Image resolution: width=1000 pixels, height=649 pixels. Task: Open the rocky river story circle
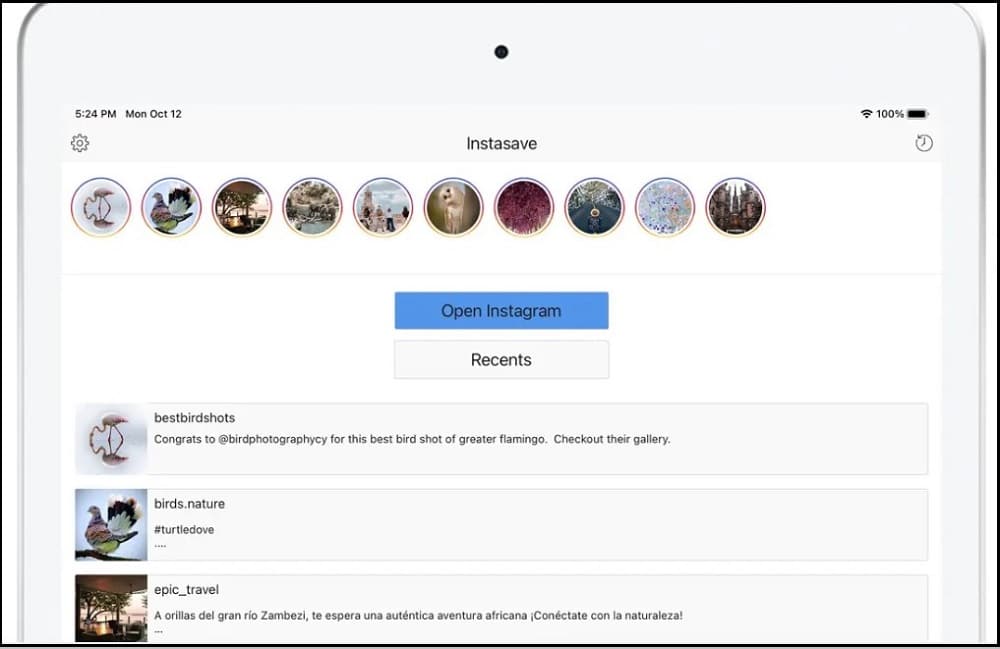click(312, 207)
